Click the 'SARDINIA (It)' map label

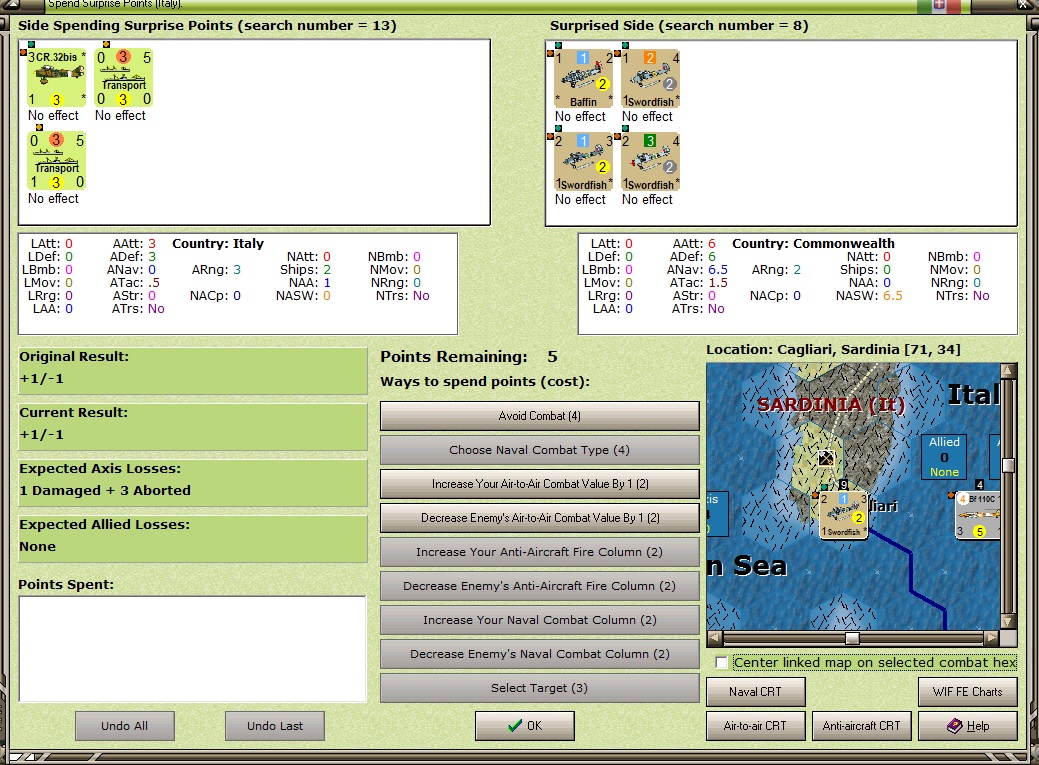tap(831, 404)
